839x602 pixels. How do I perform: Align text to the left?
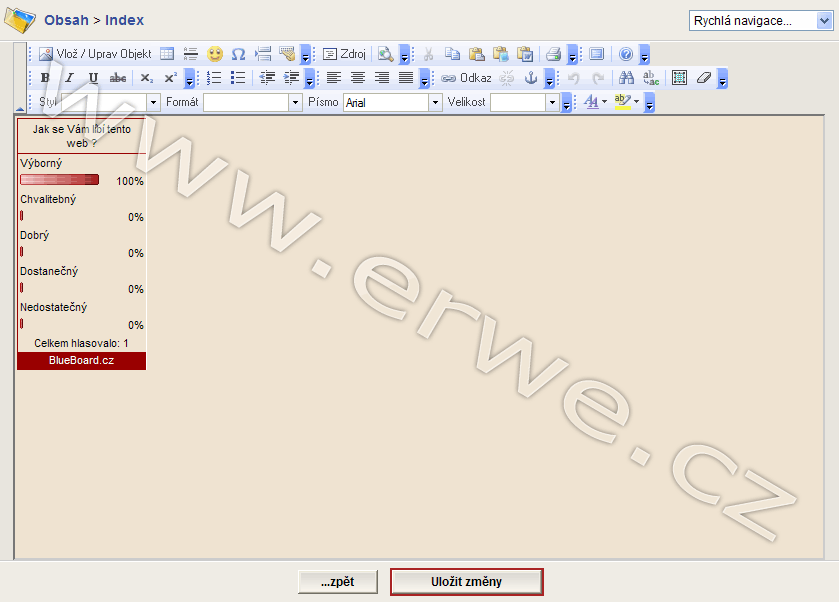pyautogui.click(x=334, y=78)
